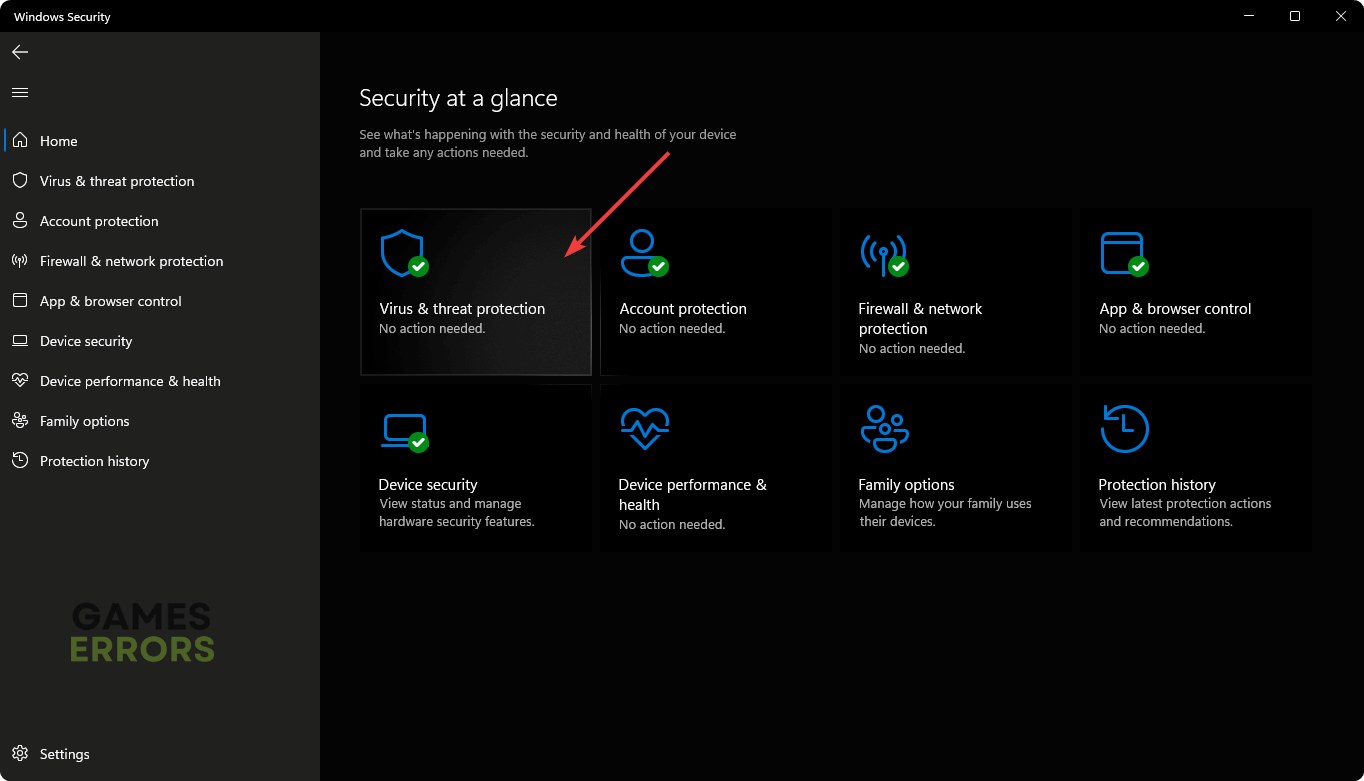This screenshot has width=1364, height=781.
Task: Click the Virus & threat protection shield tile icon
Action: pyautogui.click(x=403, y=253)
